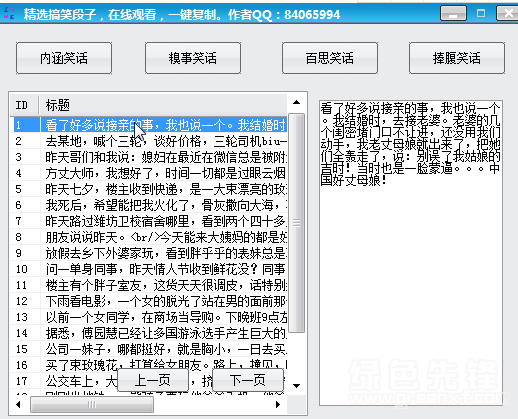
Task: Select row 10 about 单身同事
Action: 149,269
